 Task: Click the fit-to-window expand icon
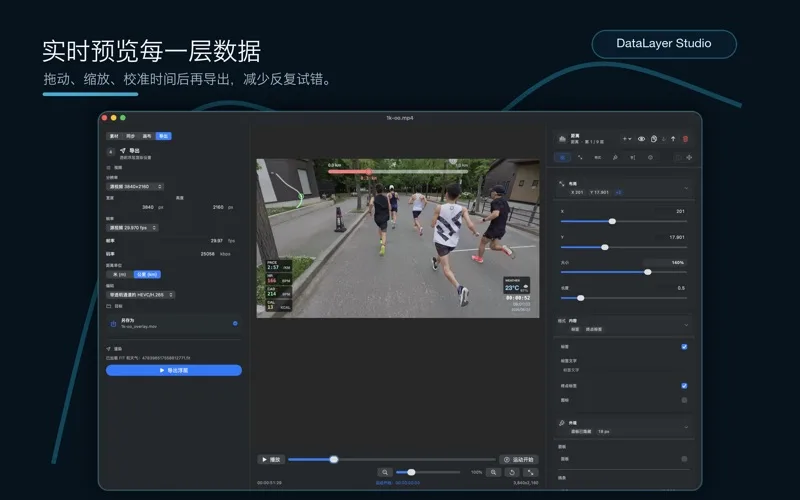531,472
